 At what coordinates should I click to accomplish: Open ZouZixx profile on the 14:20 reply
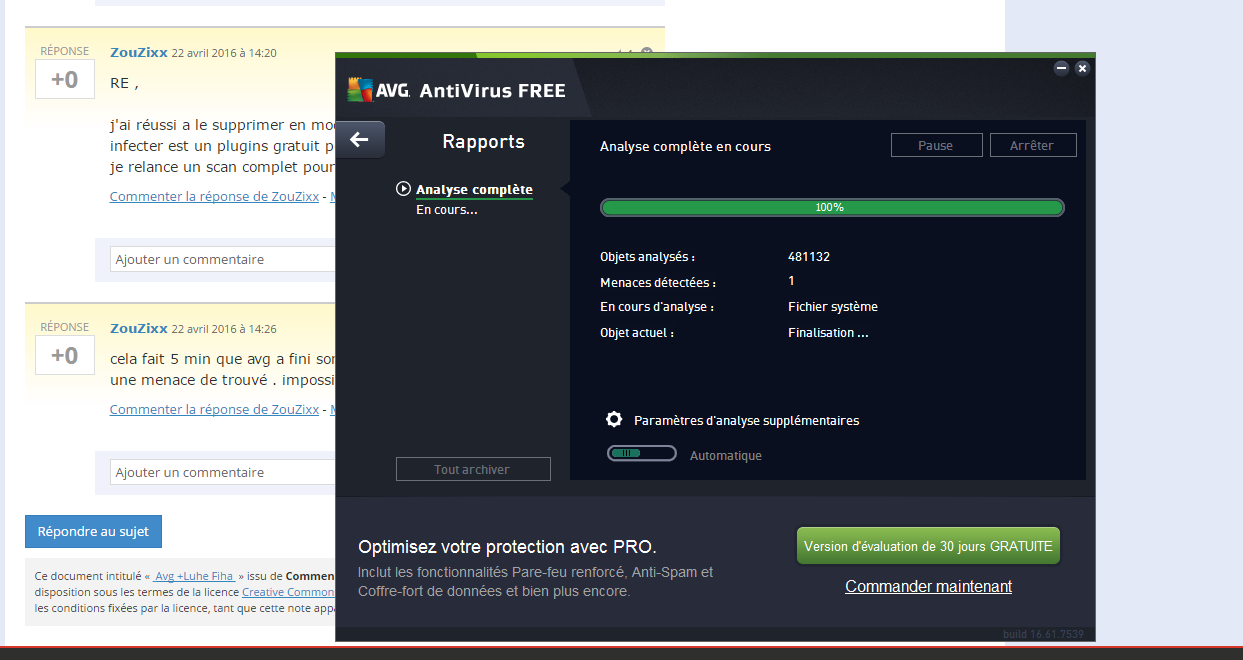coord(139,52)
